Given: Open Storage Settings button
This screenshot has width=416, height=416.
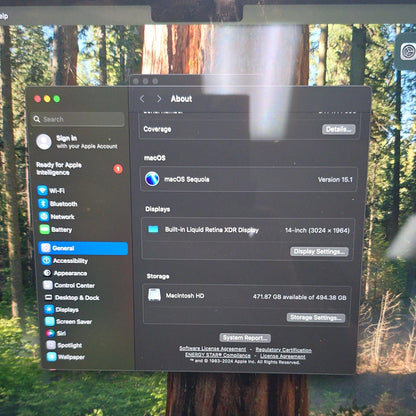Looking at the screenshot, I should point(316,317).
